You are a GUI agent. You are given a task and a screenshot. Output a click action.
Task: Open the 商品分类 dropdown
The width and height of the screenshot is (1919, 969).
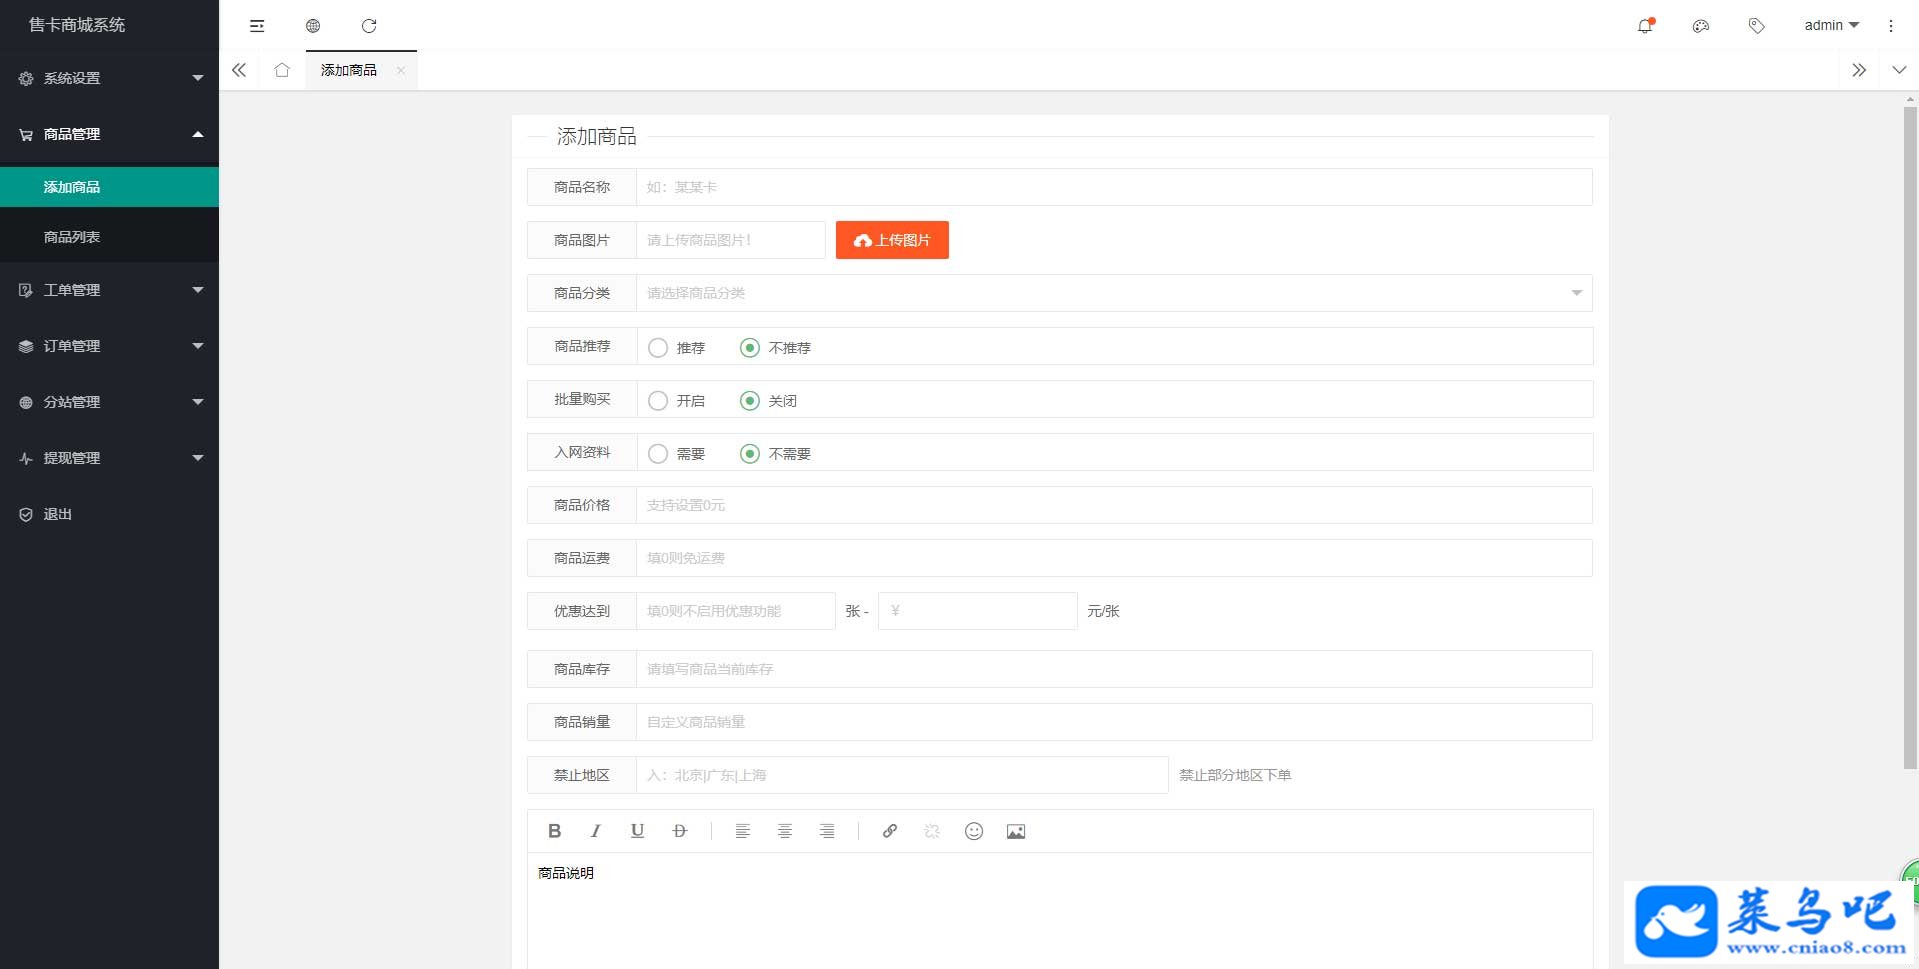tap(1114, 293)
